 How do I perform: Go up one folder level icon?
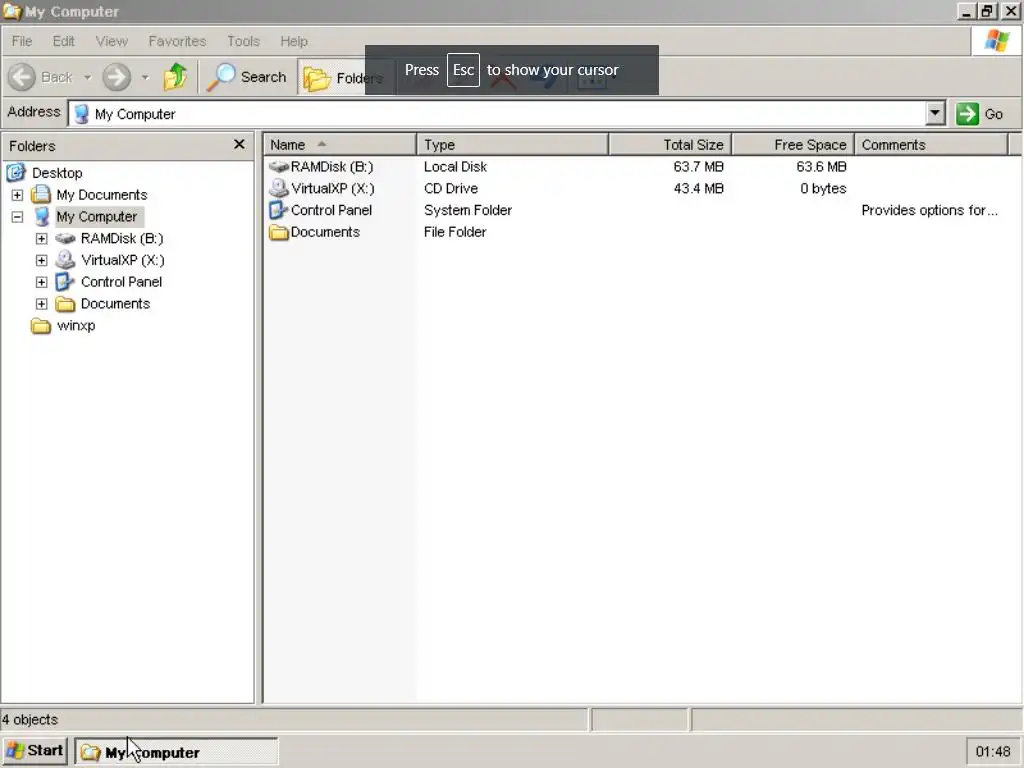pos(175,77)
